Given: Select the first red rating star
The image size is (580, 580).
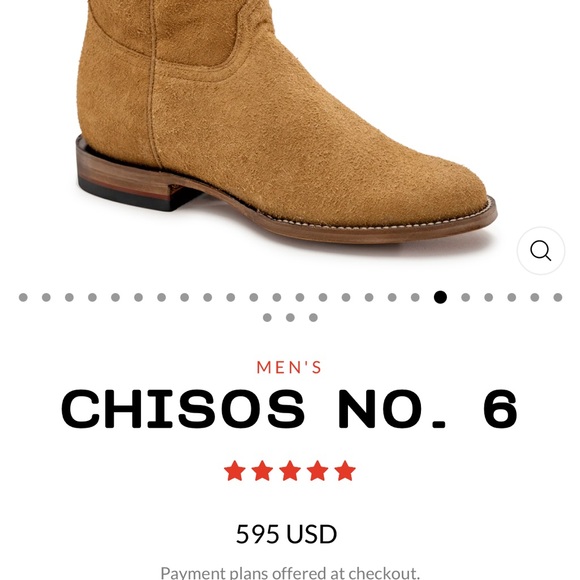Looking at the screenshot, I should tap(235, 471).
